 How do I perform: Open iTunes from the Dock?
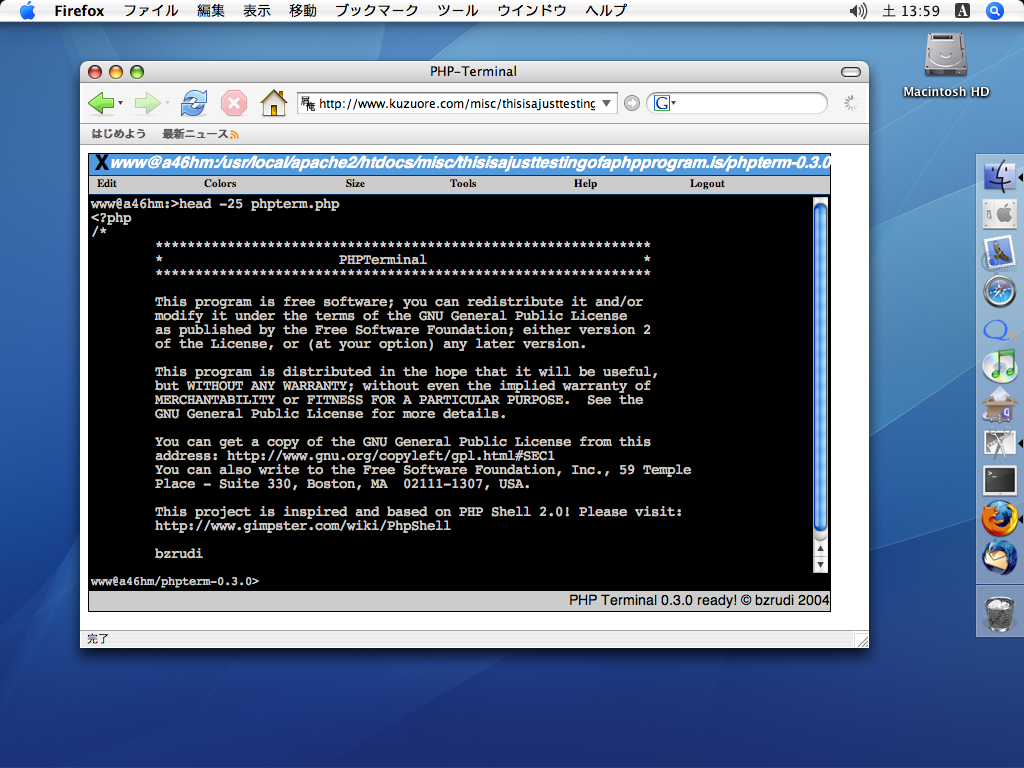click(x=999, y=366)
